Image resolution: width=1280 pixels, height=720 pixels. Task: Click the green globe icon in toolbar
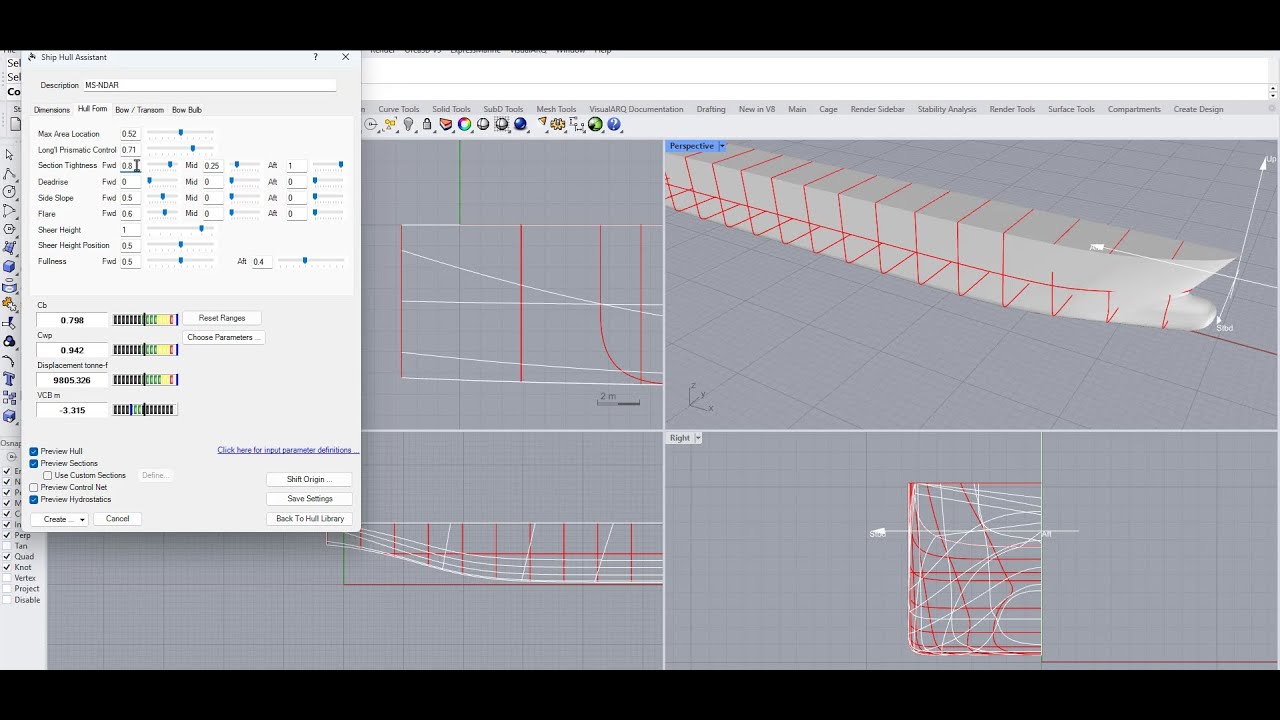point(596,125)
